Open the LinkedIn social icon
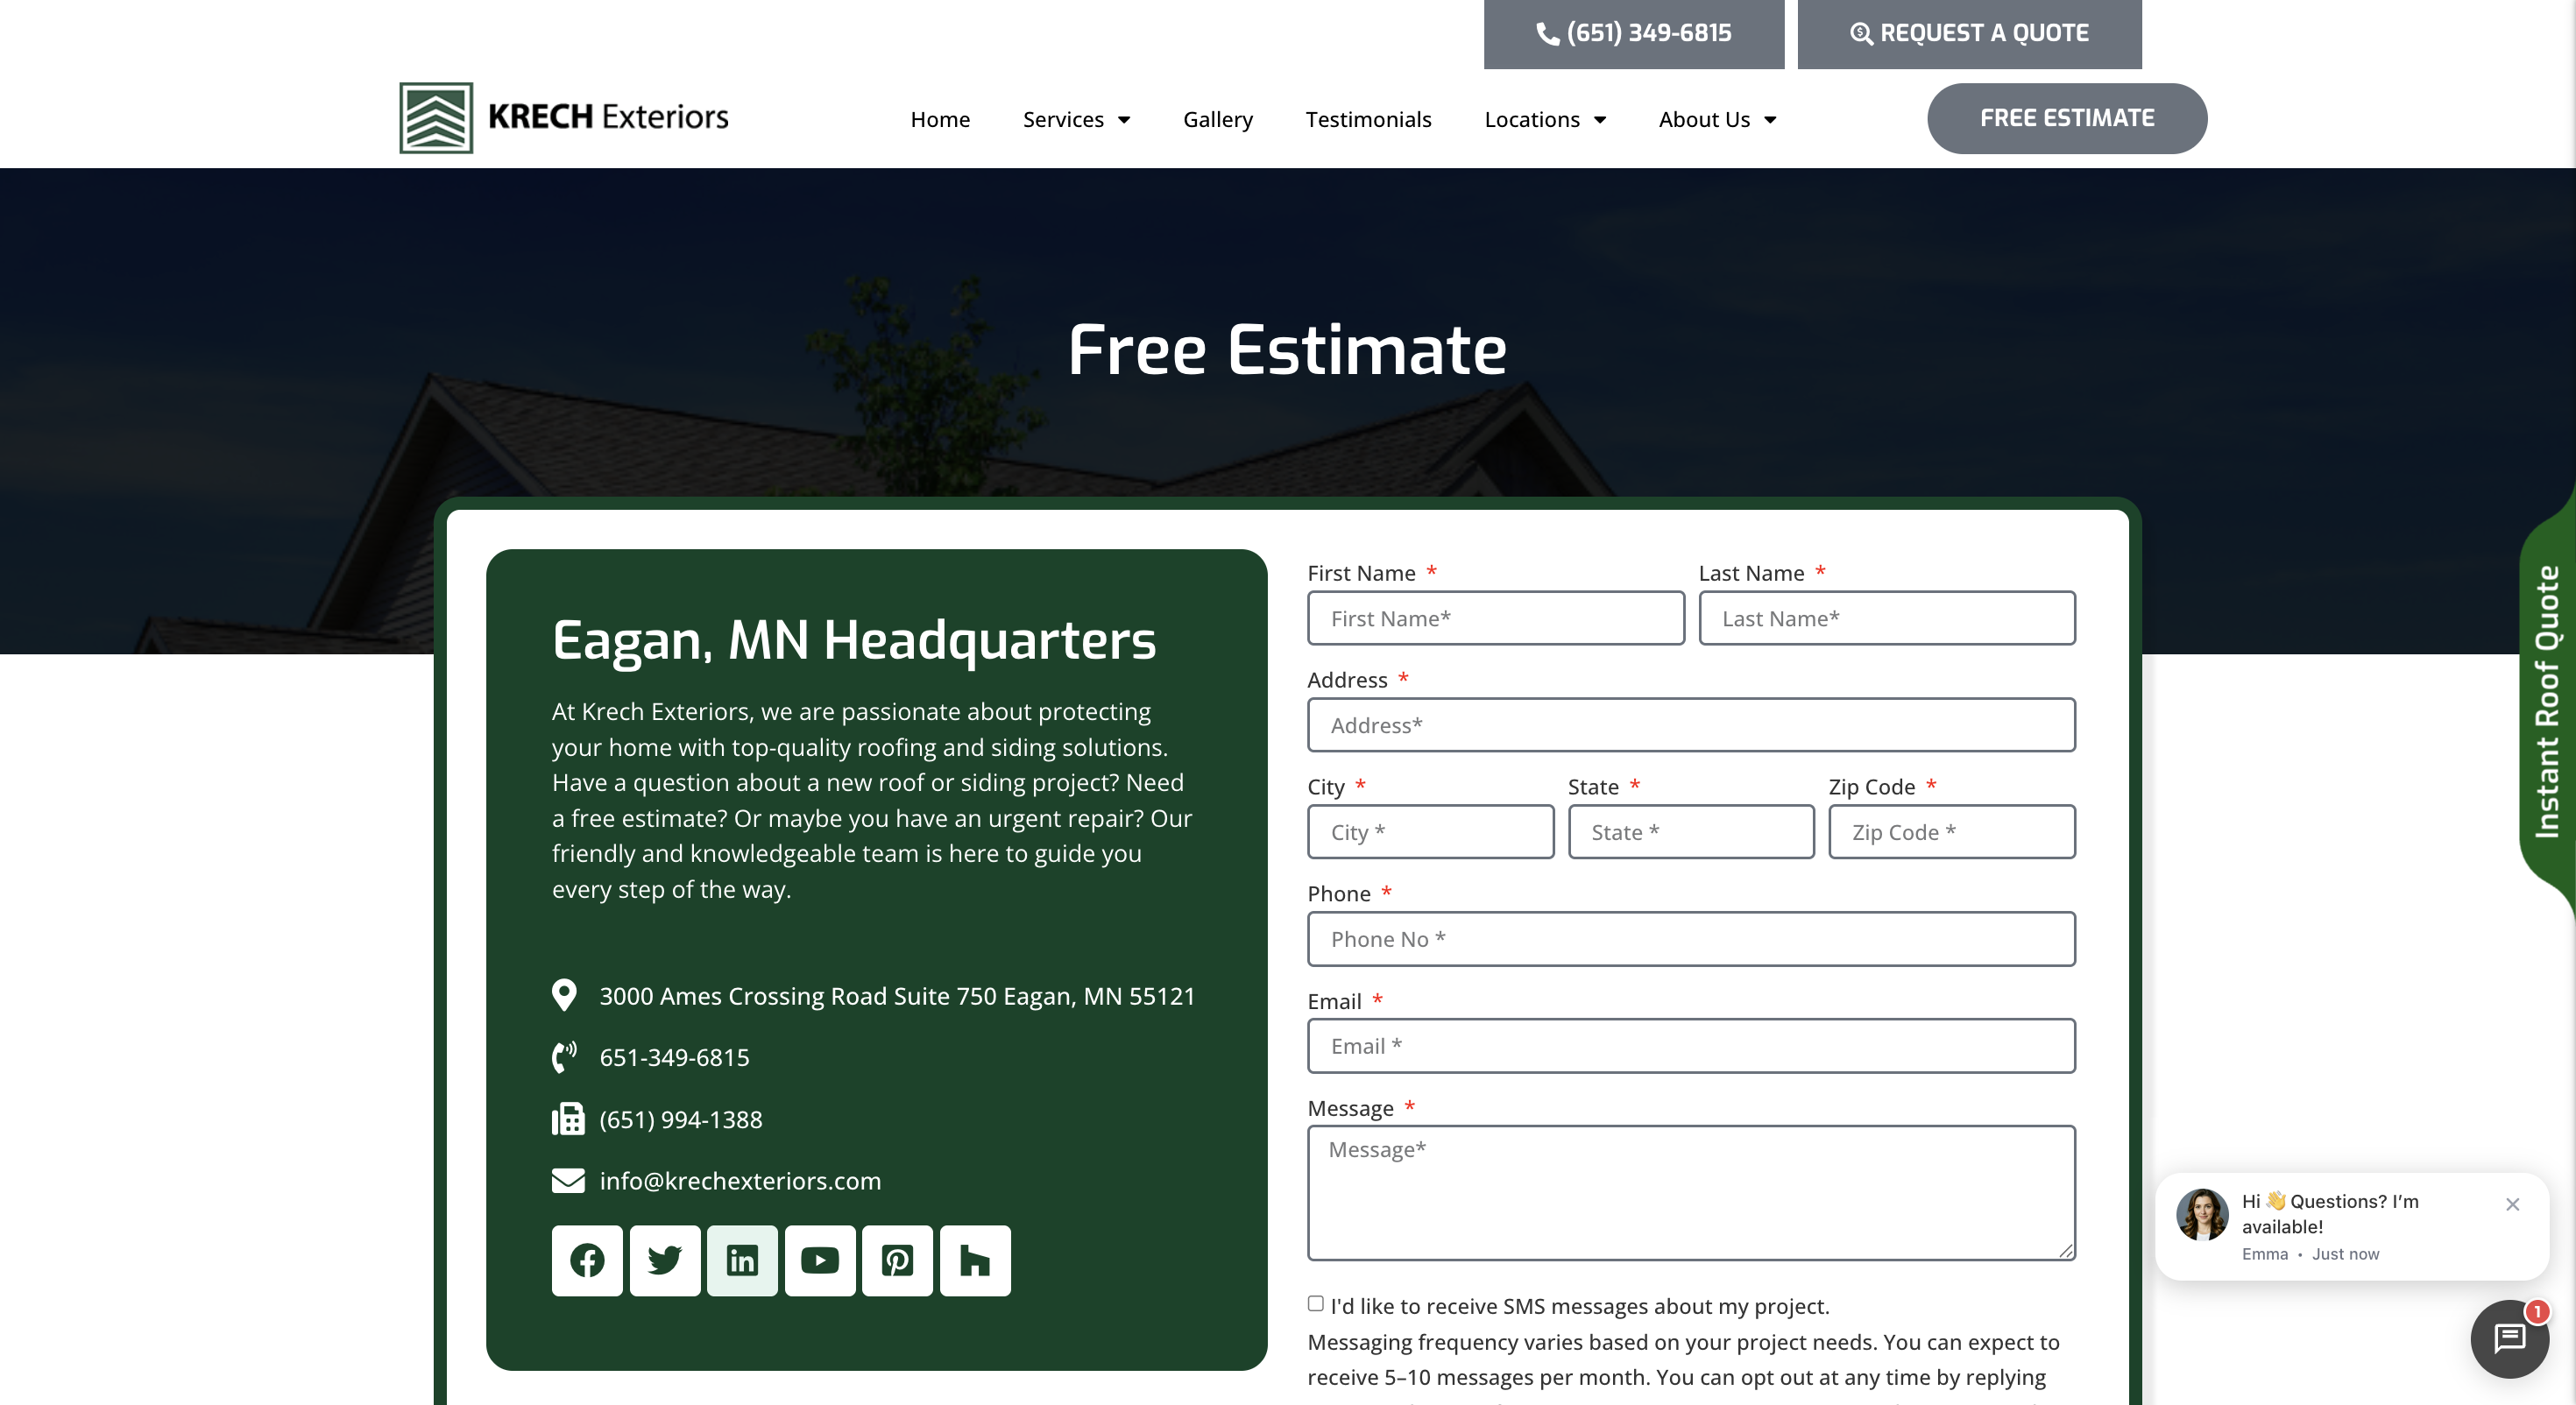Screen dimensions: 2576x1405 point(742,1260)
